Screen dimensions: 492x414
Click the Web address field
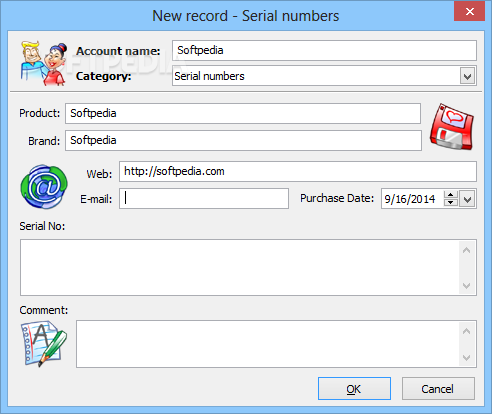298,171
